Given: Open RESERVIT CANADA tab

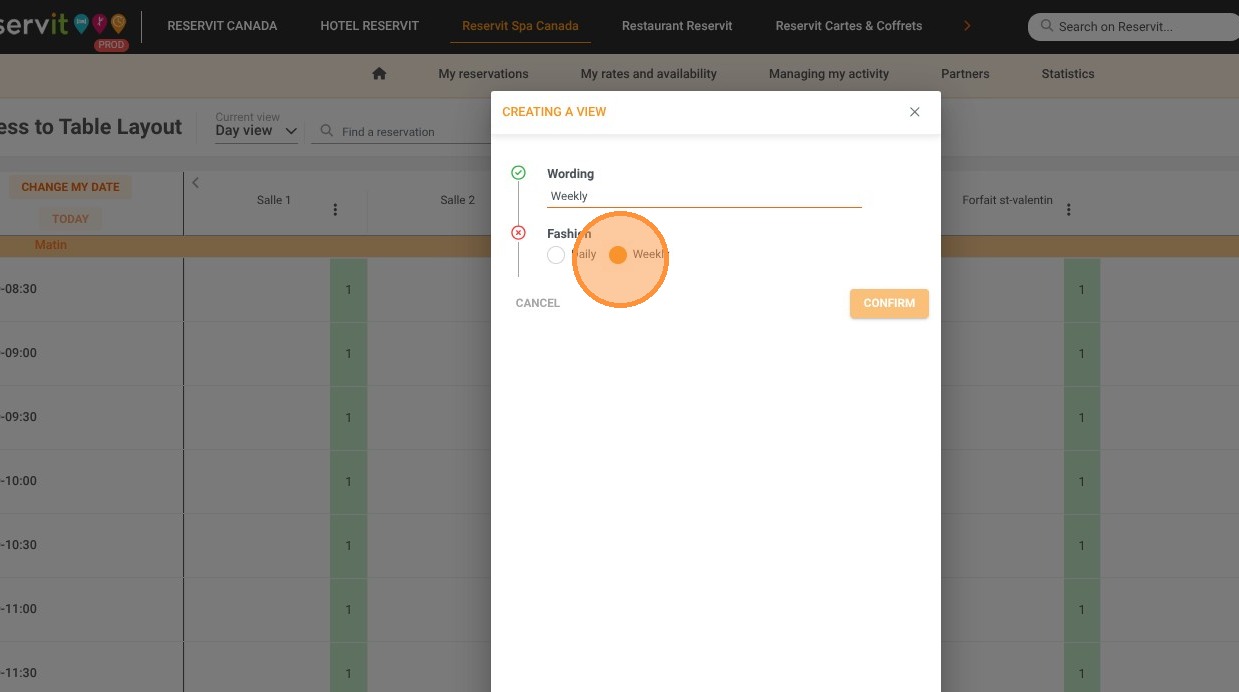Looking at the screenshot, I should 222,26.
